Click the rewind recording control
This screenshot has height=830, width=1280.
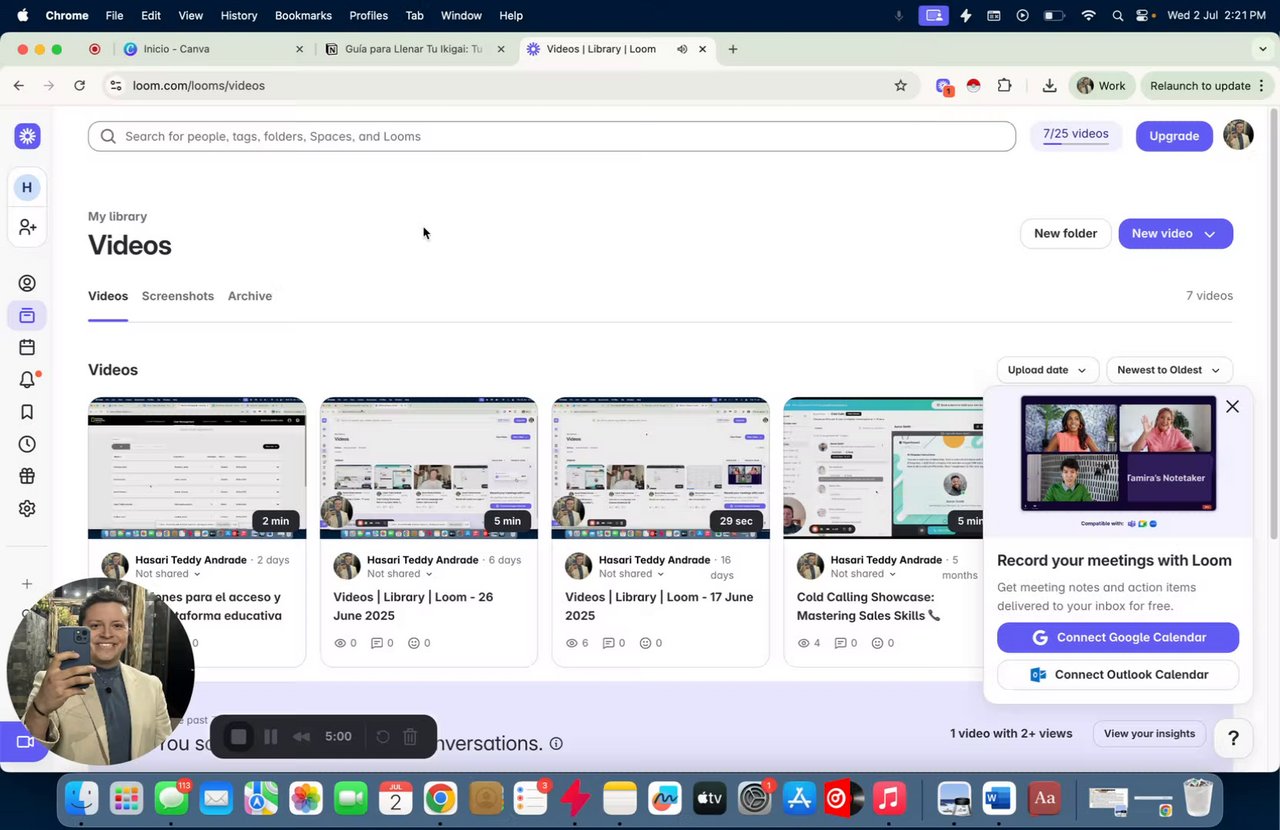[x=301, y=737]
